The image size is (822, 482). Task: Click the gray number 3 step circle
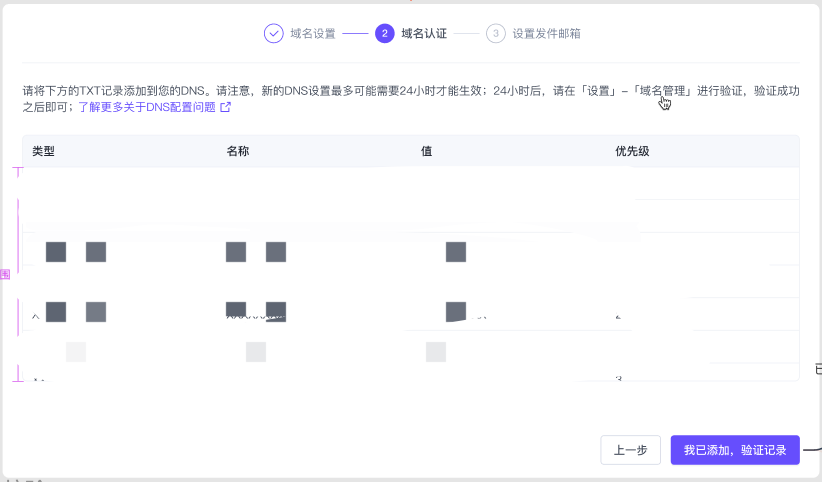pyautogui.click(x=496, y=34)
